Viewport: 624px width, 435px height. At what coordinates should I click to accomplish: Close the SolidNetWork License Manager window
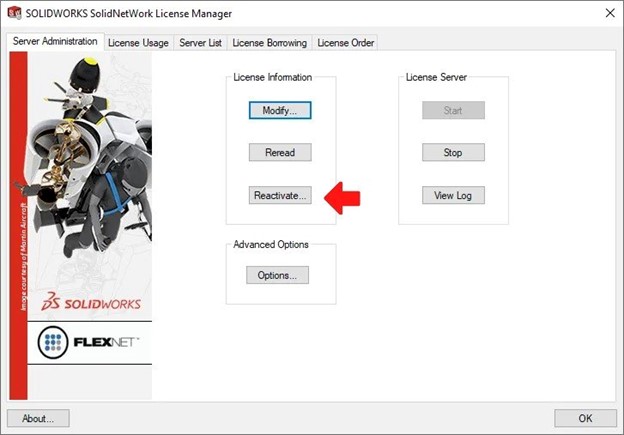click(x=609, y=13)
